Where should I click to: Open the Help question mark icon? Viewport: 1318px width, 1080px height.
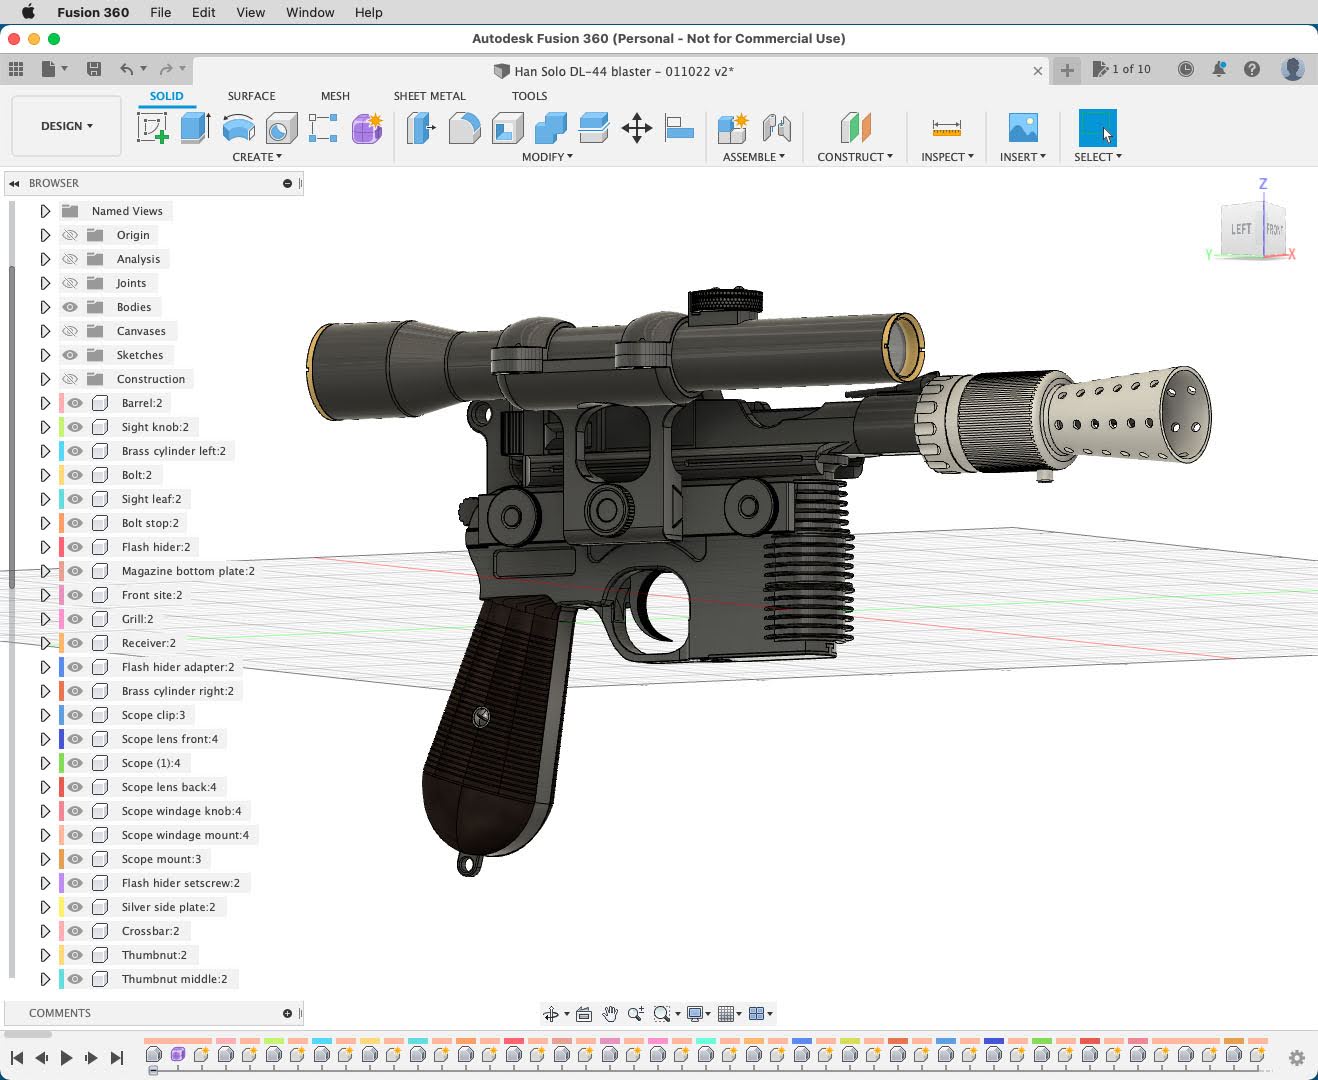1252,69
